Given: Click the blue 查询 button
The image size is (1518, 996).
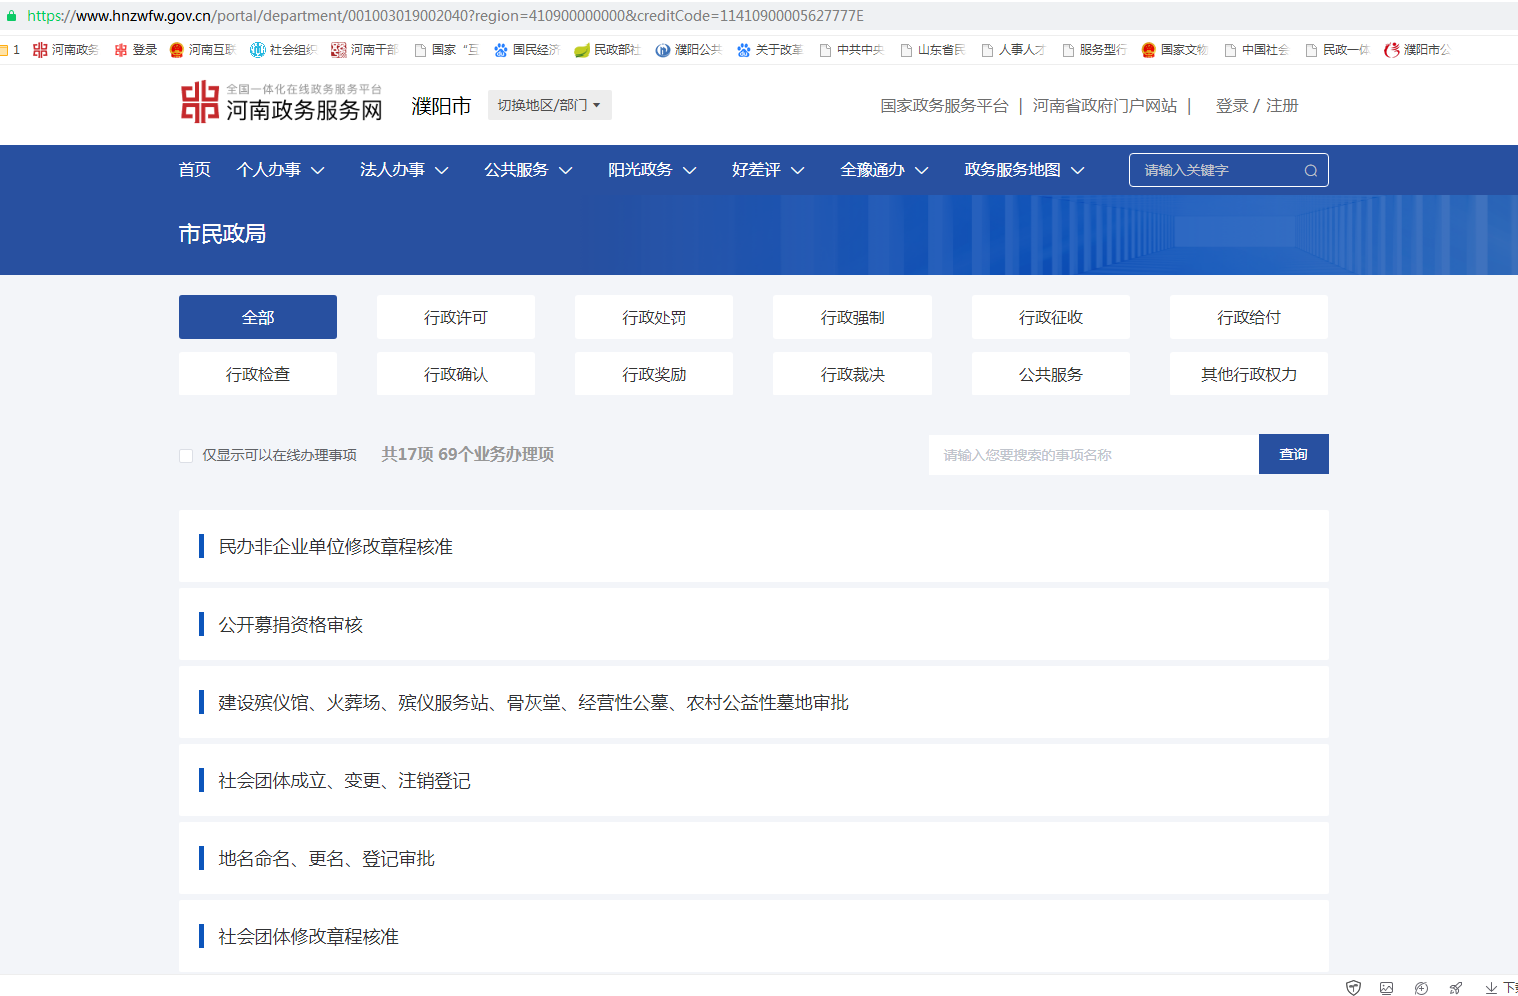Looking at the screenshot, I should coord(1293,454).
